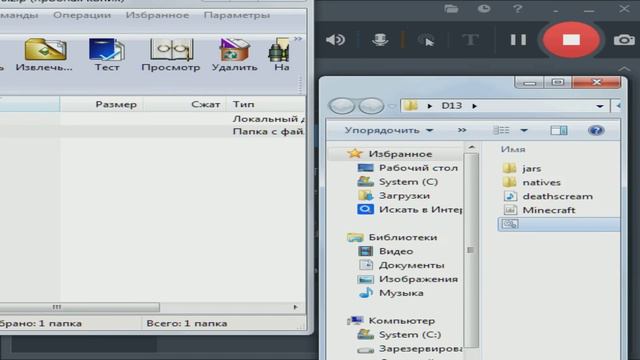Click the D13 breadcrumb in address bar
The width and height of the screenshot is (640, 360).
451,106
